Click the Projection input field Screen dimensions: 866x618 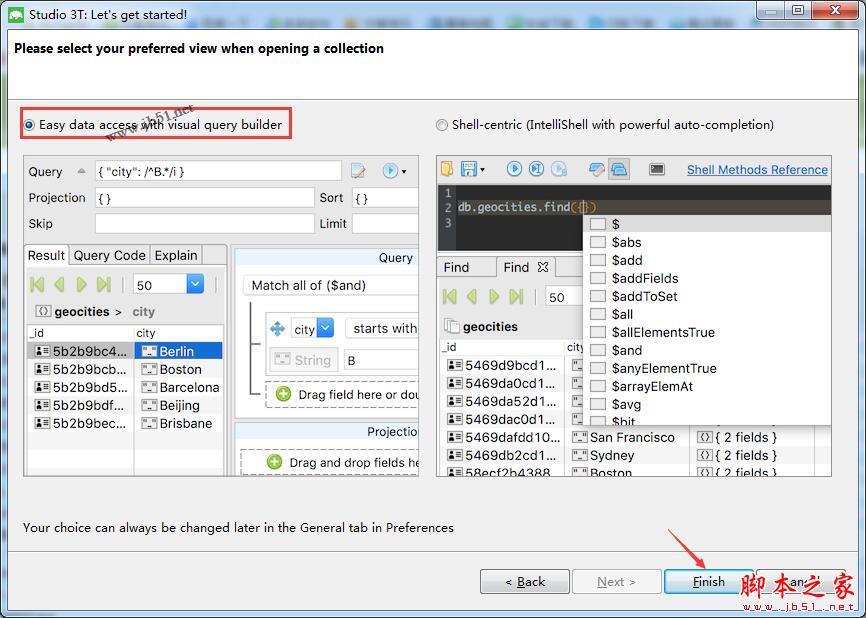pos(204,198)
